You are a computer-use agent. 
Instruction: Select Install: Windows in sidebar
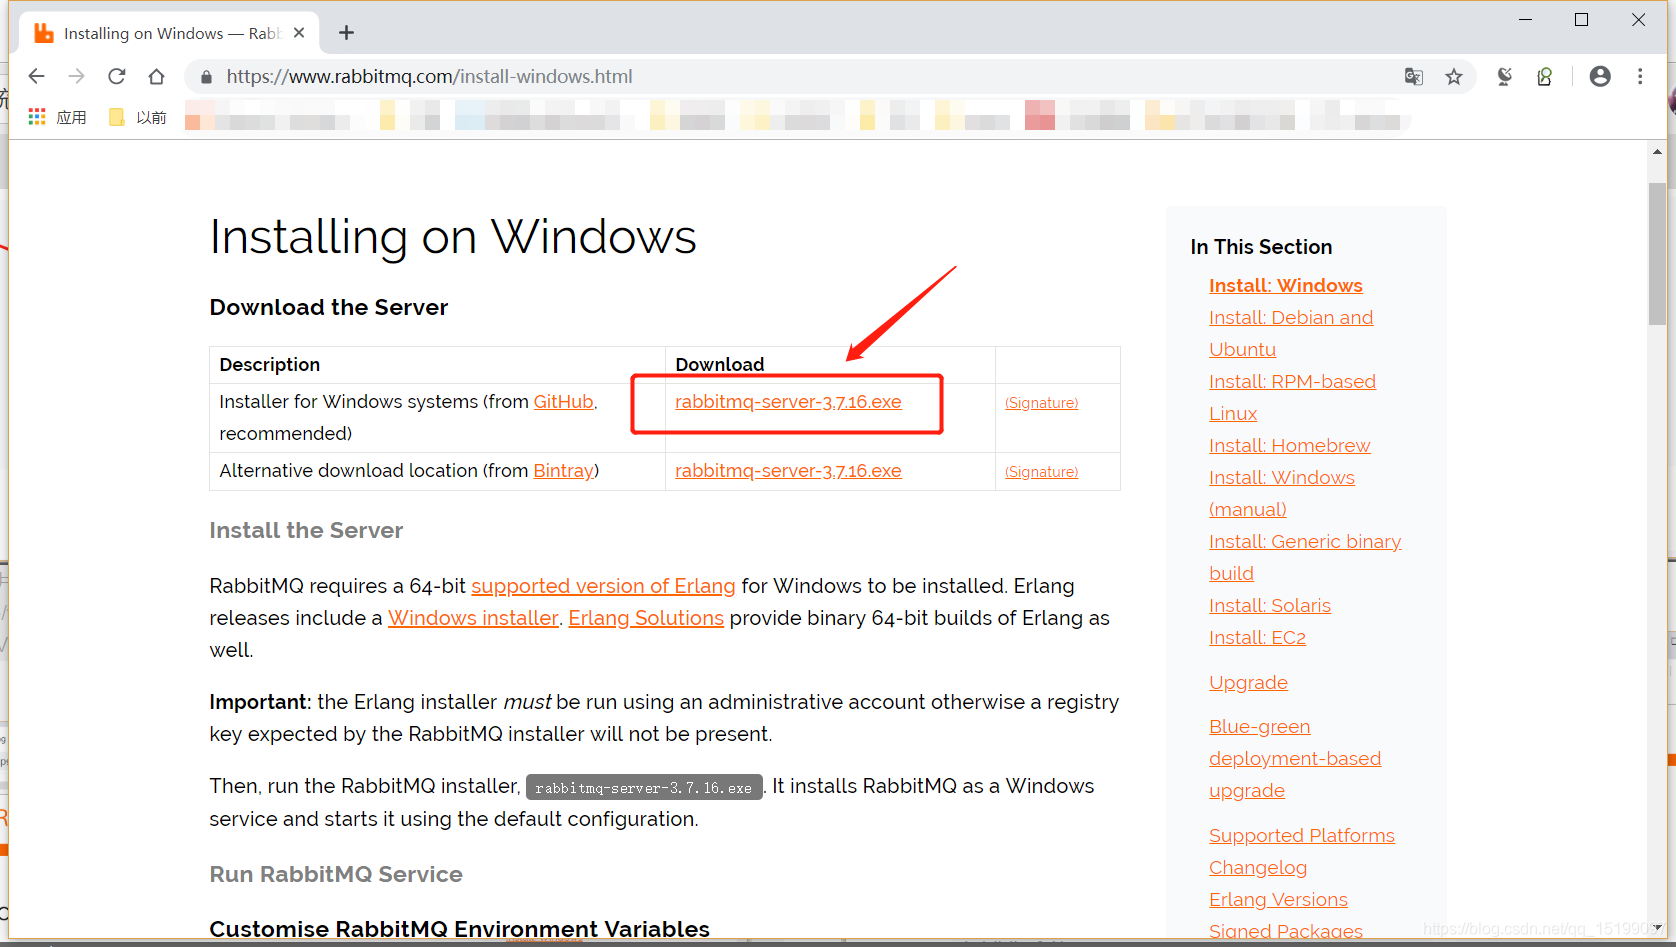[1285, 286]
